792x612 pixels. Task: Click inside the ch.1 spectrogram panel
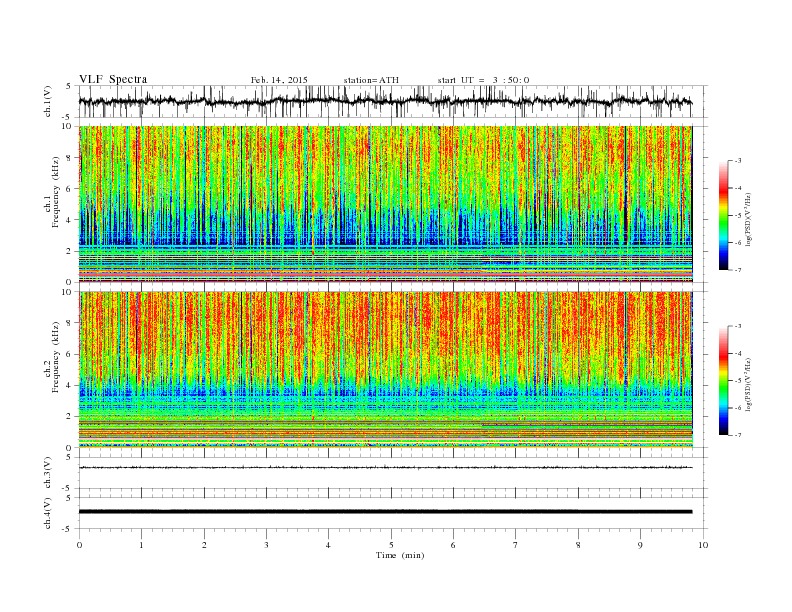385,204
